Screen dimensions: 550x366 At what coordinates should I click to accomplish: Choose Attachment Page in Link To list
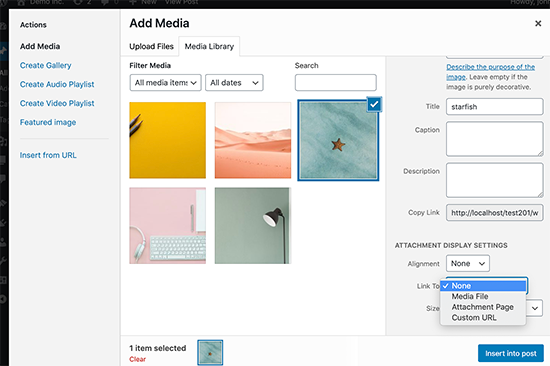(483, 307)
